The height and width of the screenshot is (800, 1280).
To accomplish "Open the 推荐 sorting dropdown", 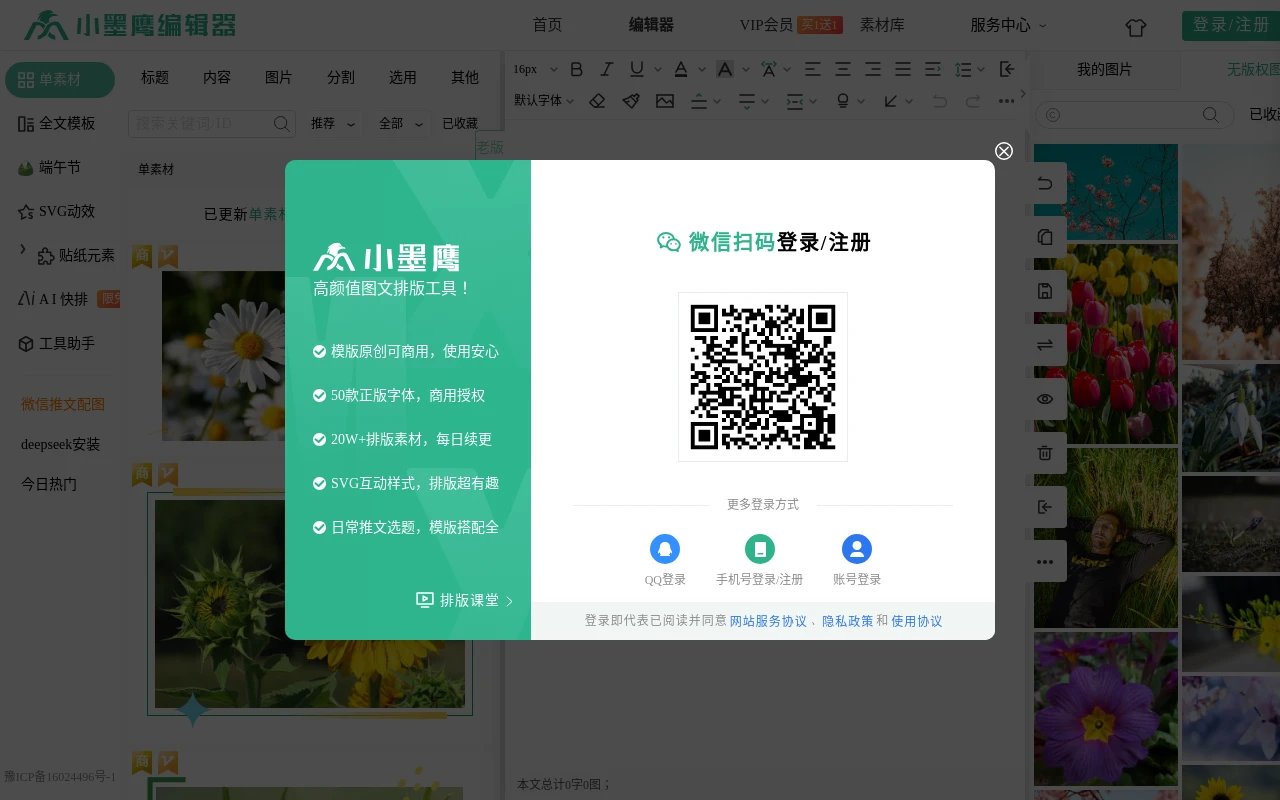I will click(332, 123).
